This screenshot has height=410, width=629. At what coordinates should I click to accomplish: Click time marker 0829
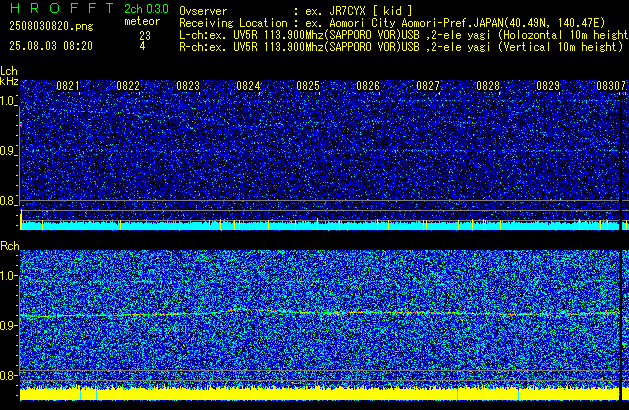coord(548,86)
